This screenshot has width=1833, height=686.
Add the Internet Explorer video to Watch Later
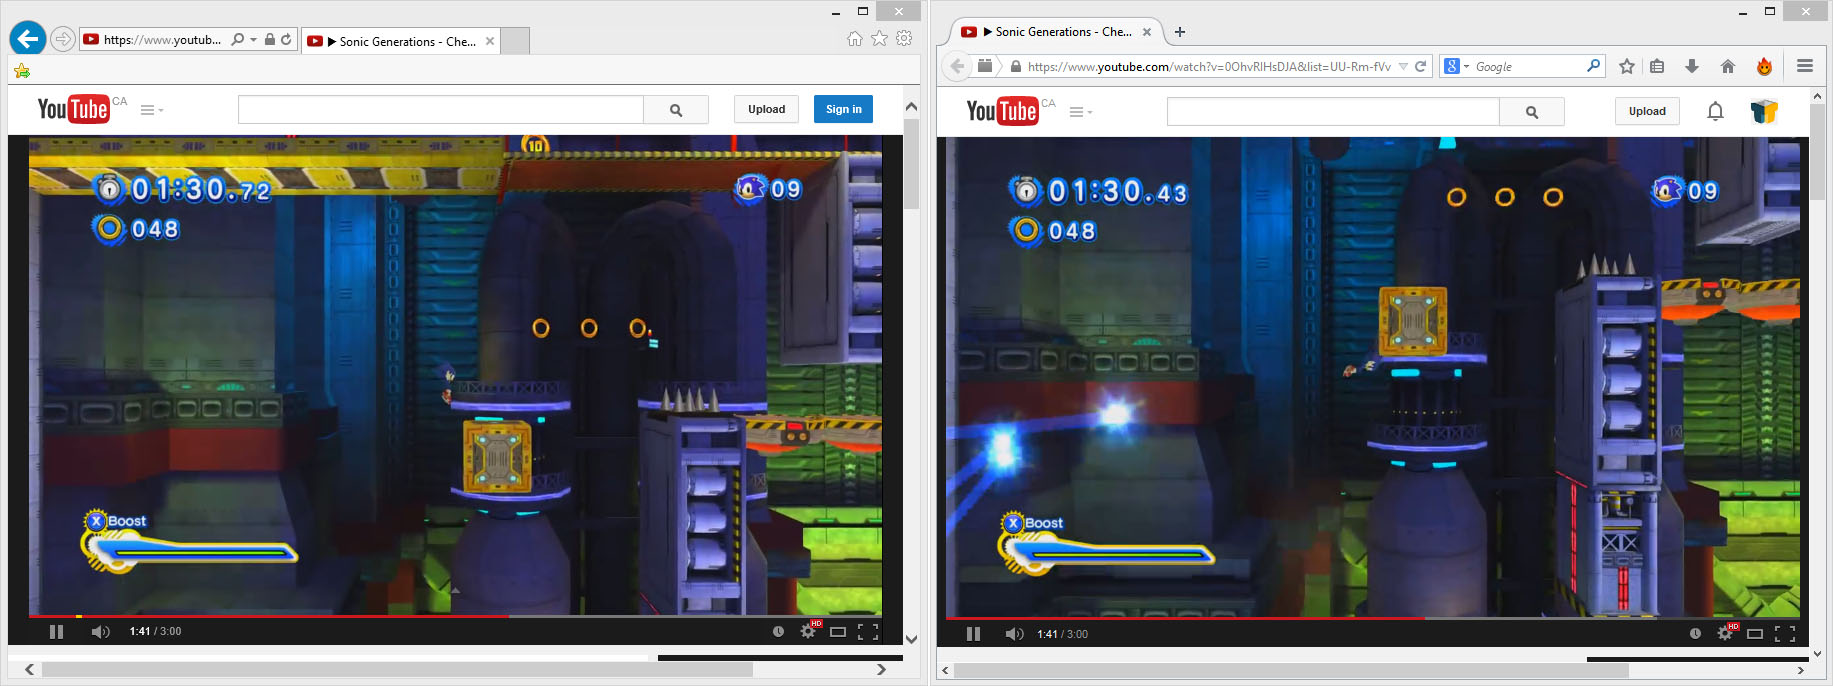click(778, 631)
